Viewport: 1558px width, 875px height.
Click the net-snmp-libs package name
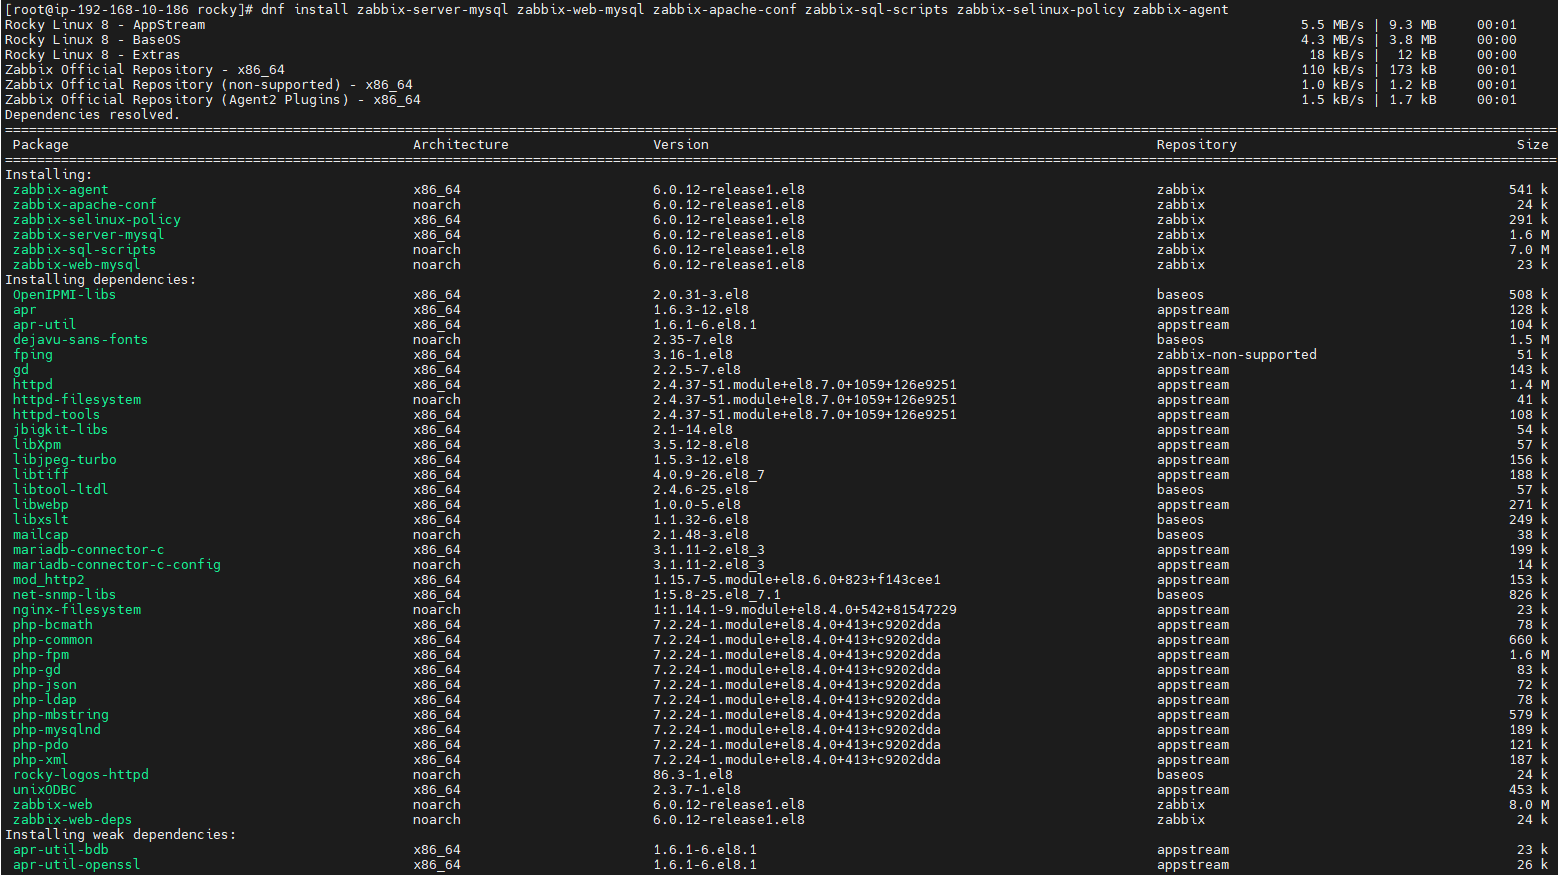64,594
